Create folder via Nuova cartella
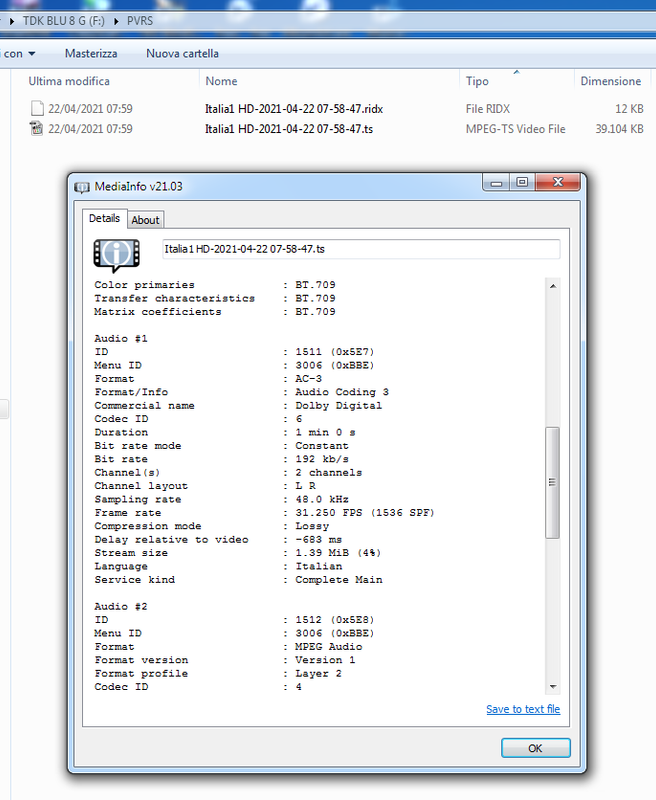Image resolution: width=656 pixels, height=800 pixels. pos(182,54)
